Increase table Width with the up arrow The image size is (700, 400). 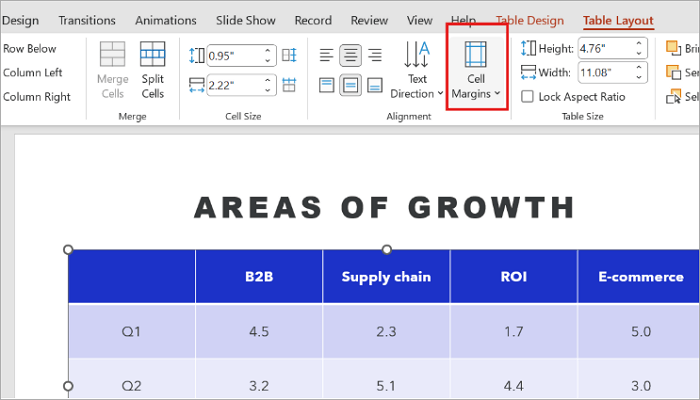pyautogui.click(x=639, y=68)
